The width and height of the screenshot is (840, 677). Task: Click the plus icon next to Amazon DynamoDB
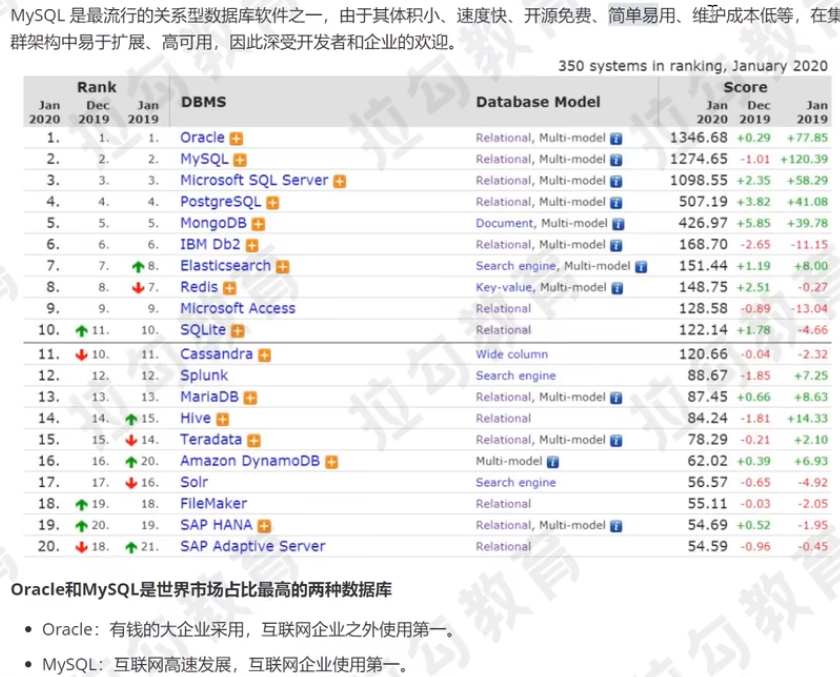332,462
